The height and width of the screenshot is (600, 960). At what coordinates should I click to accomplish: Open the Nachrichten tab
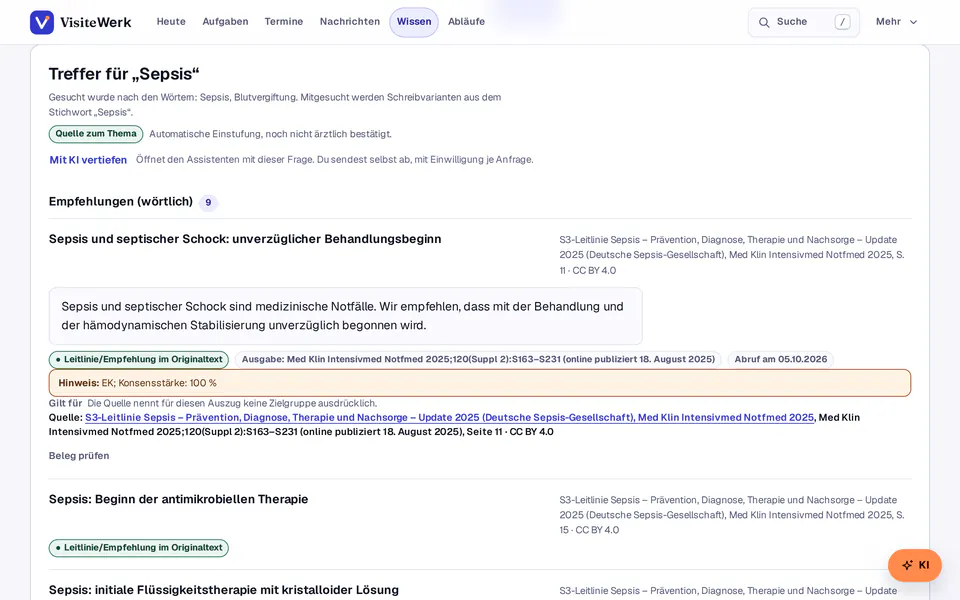click(350, 21)
